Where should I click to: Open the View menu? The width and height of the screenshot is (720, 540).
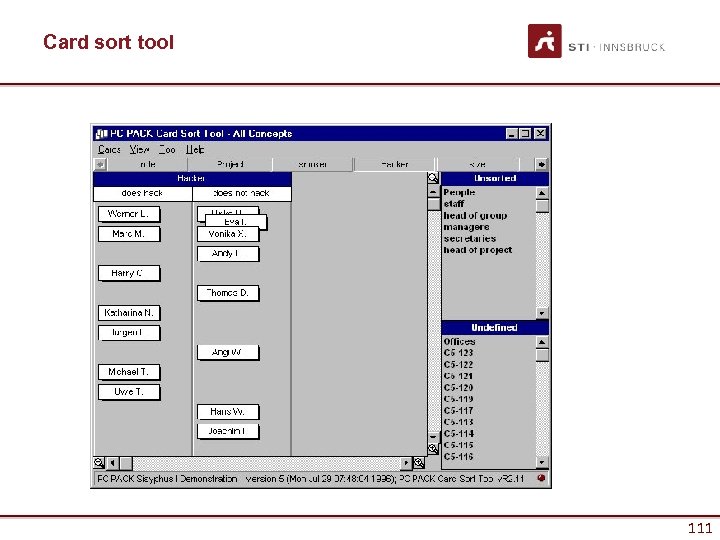[x=139, y=150]
